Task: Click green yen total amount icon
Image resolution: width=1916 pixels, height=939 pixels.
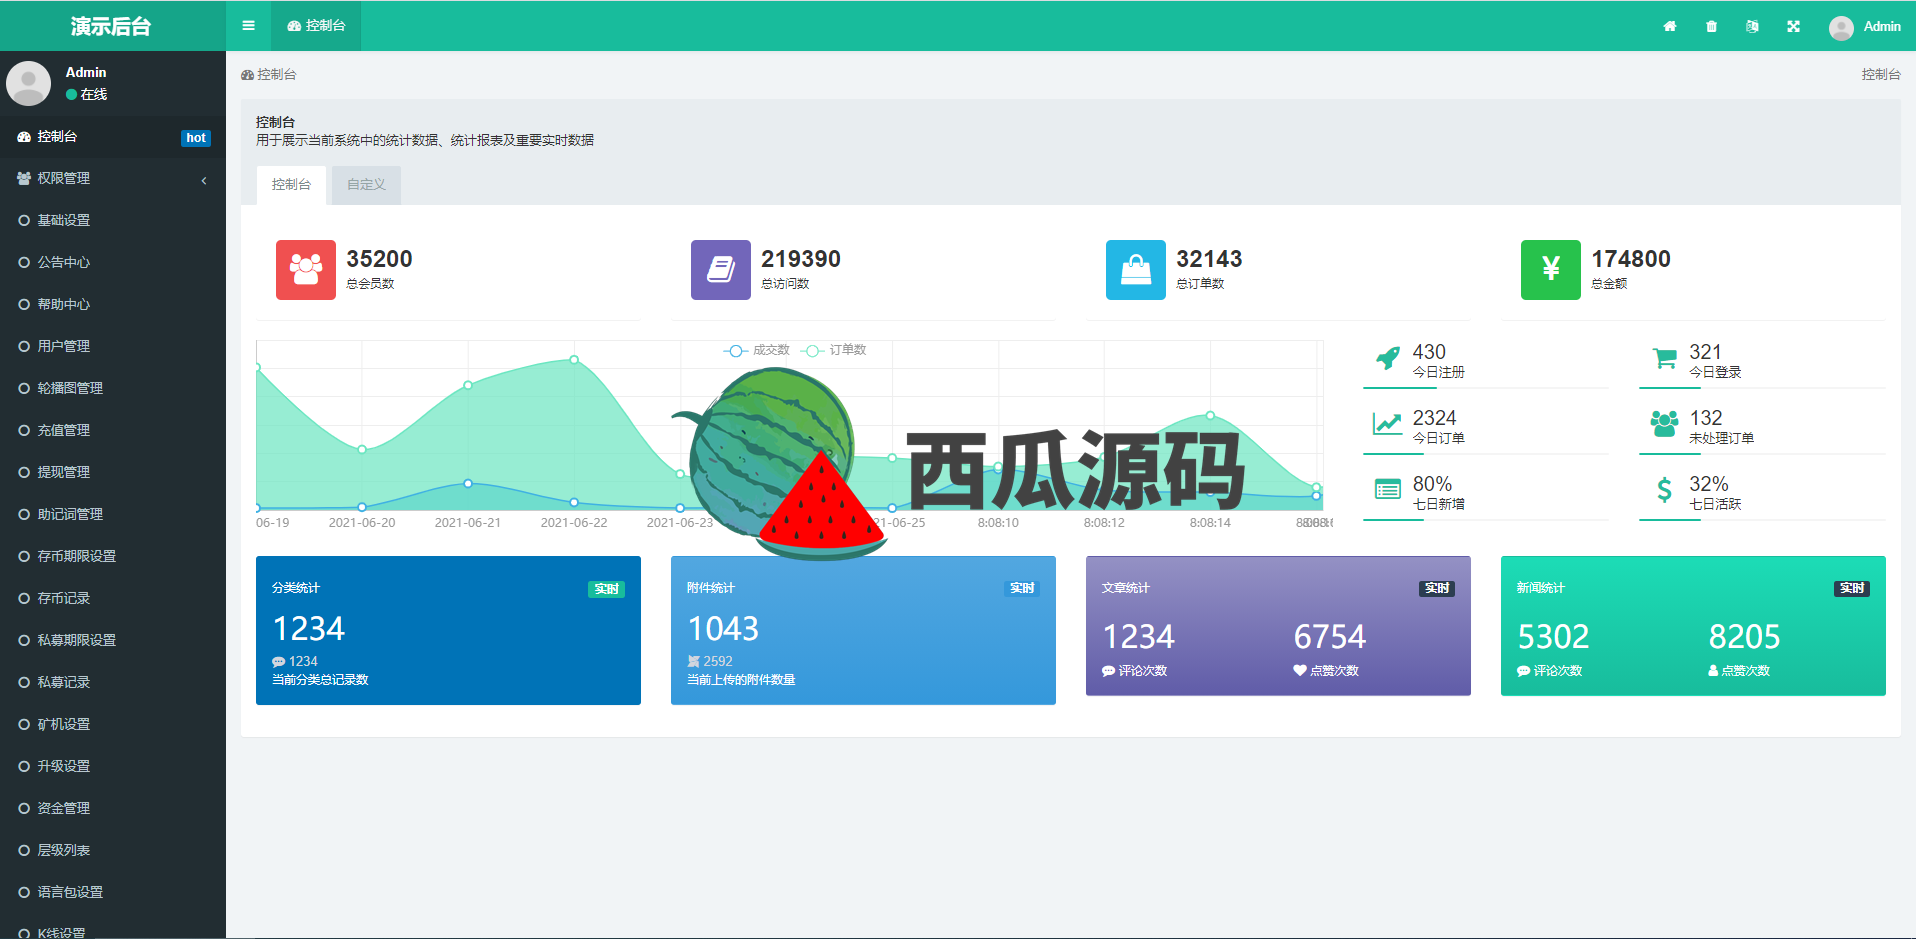Action: [1551, 270]
